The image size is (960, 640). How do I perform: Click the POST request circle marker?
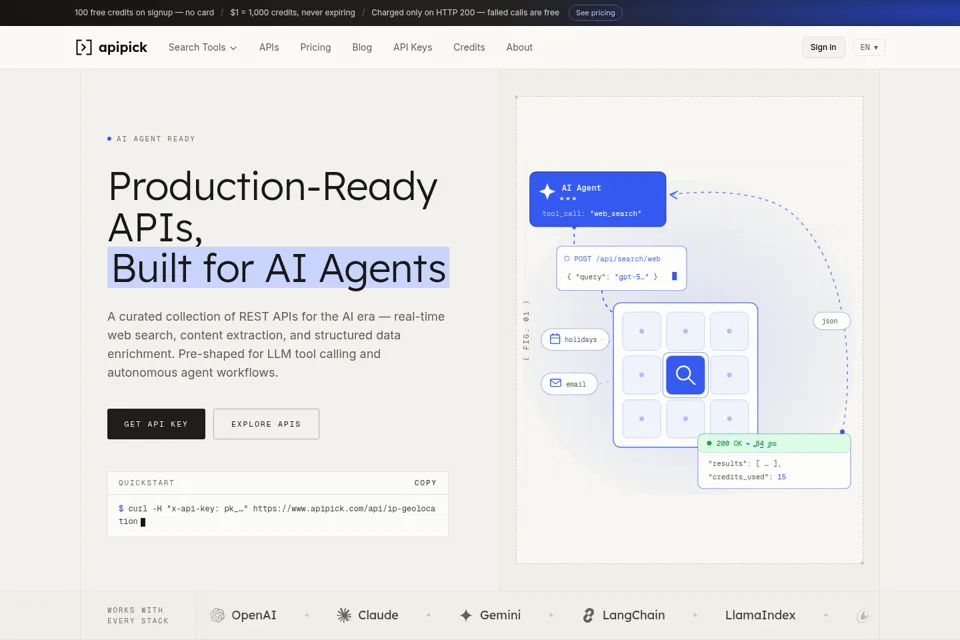[x=567, y=258]
